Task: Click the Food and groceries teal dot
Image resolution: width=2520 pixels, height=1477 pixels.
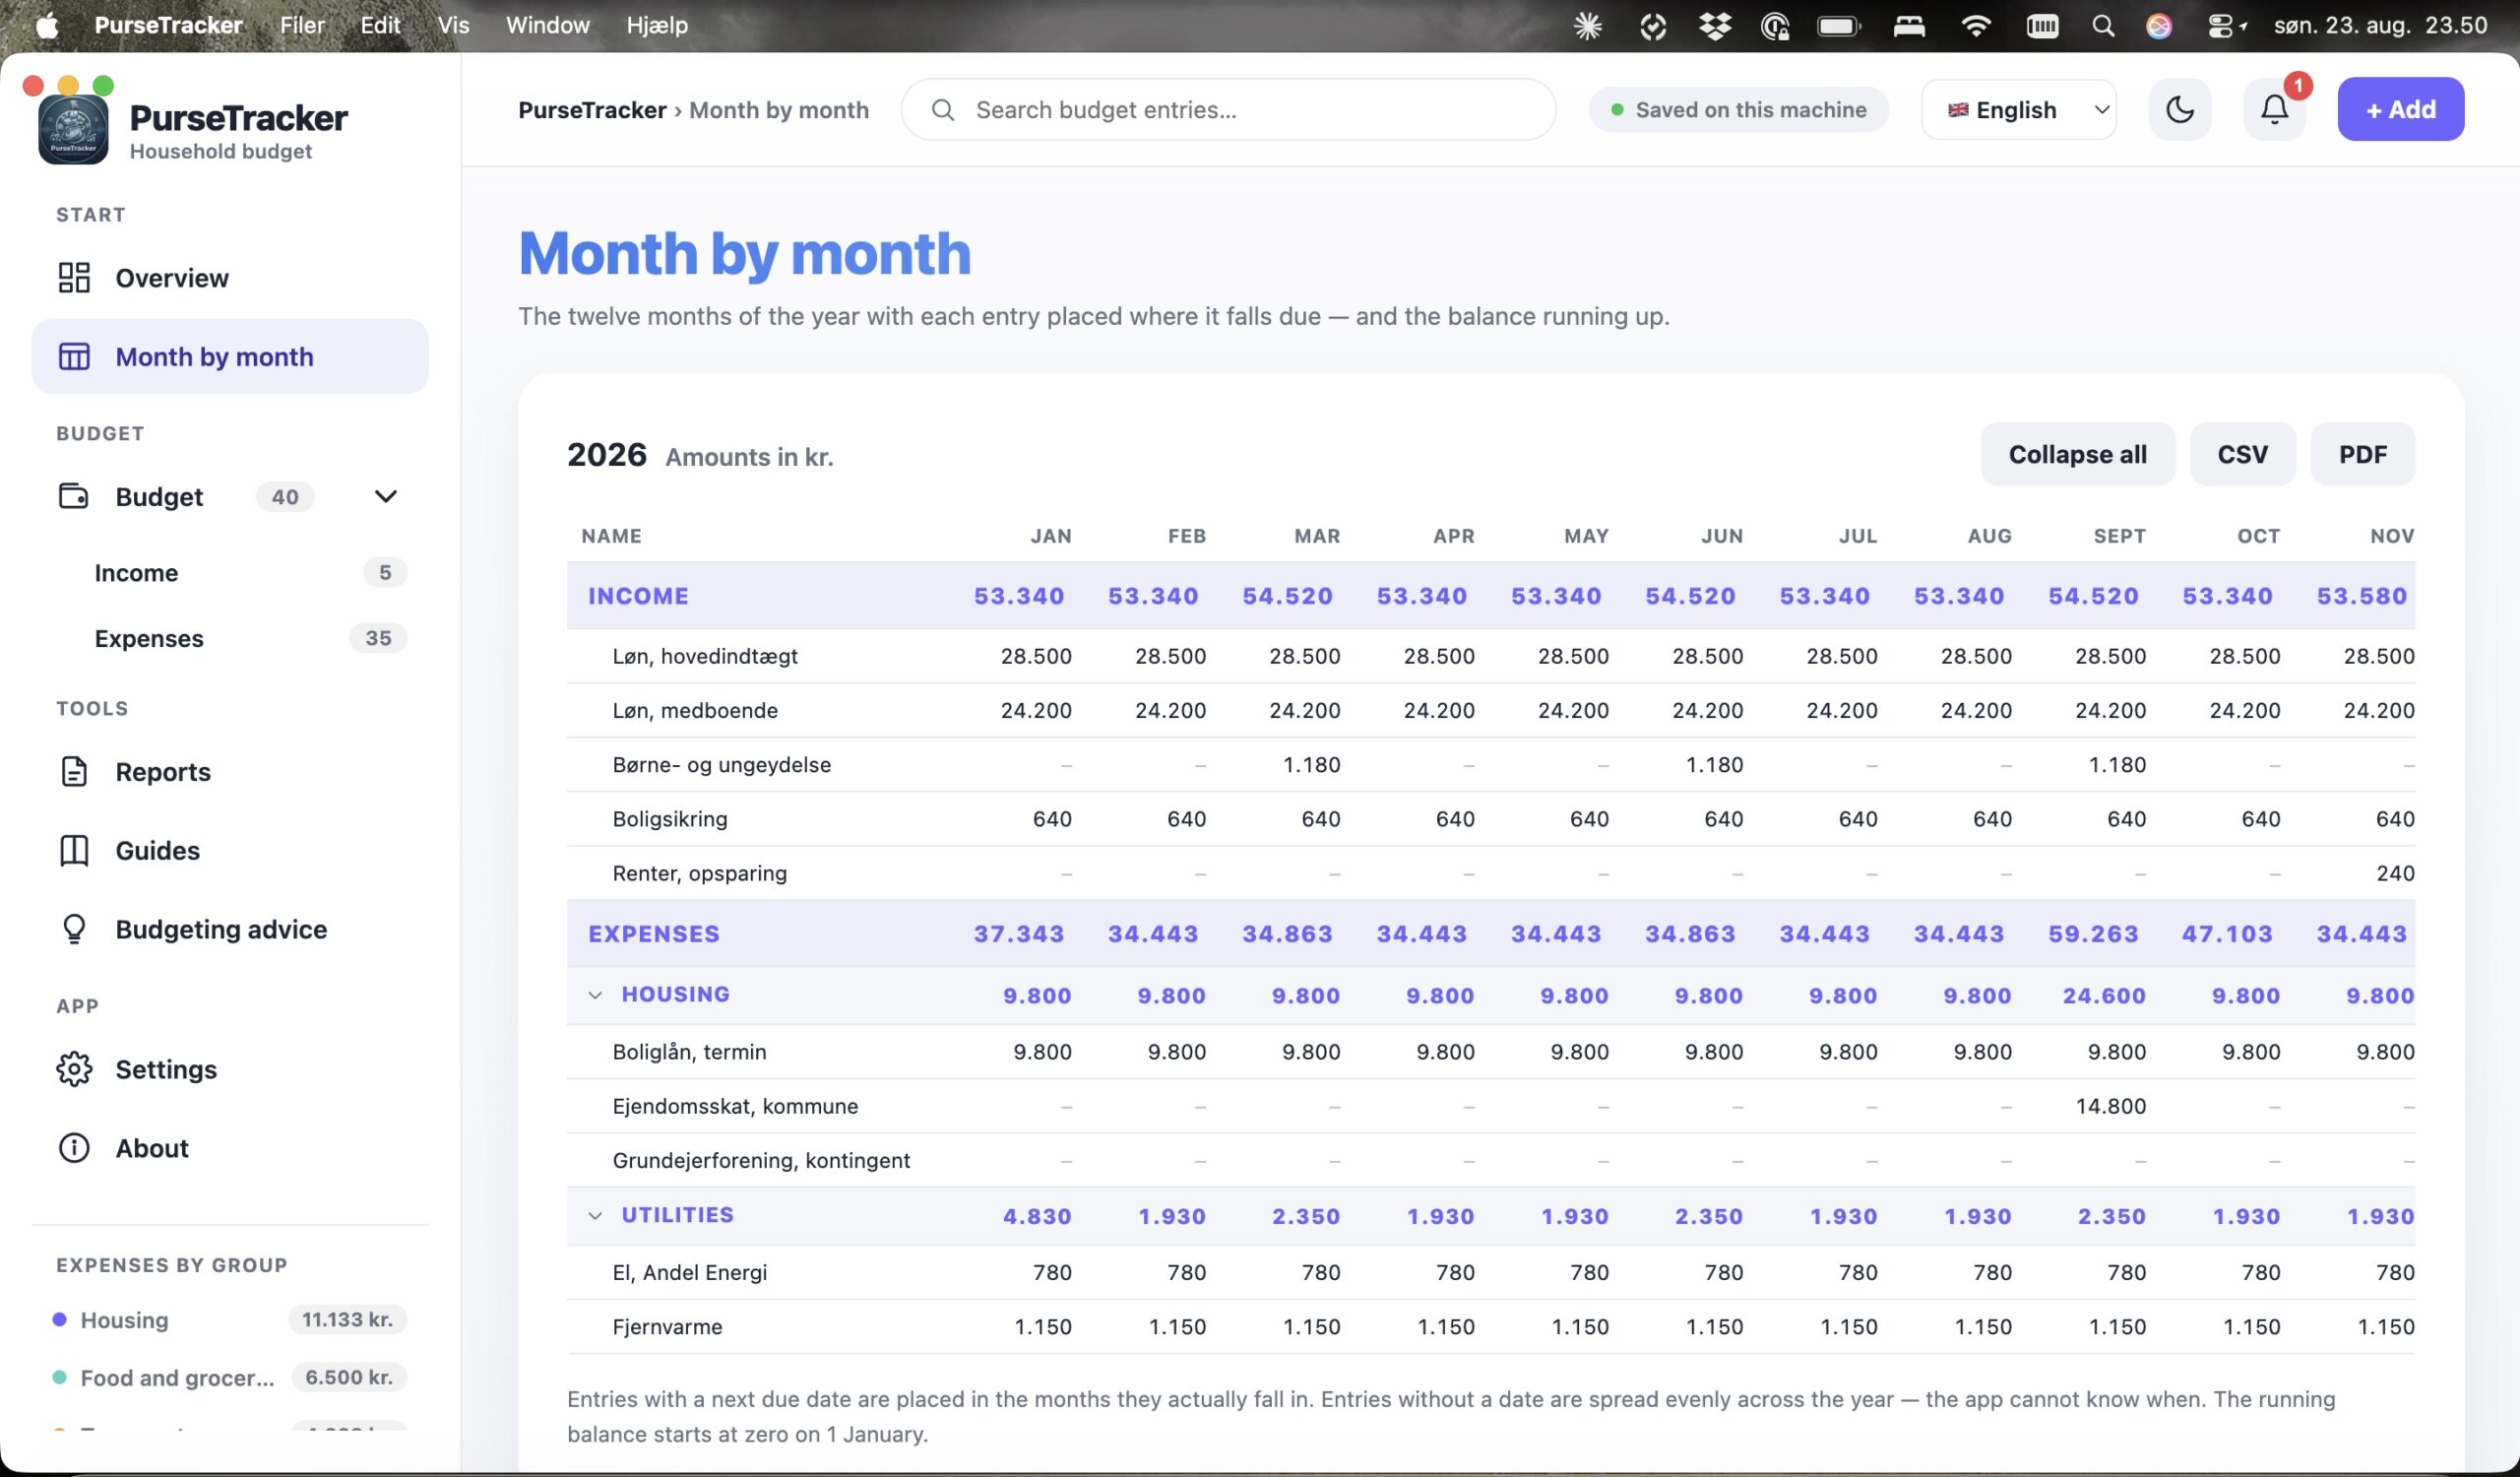Action: 60,1377
